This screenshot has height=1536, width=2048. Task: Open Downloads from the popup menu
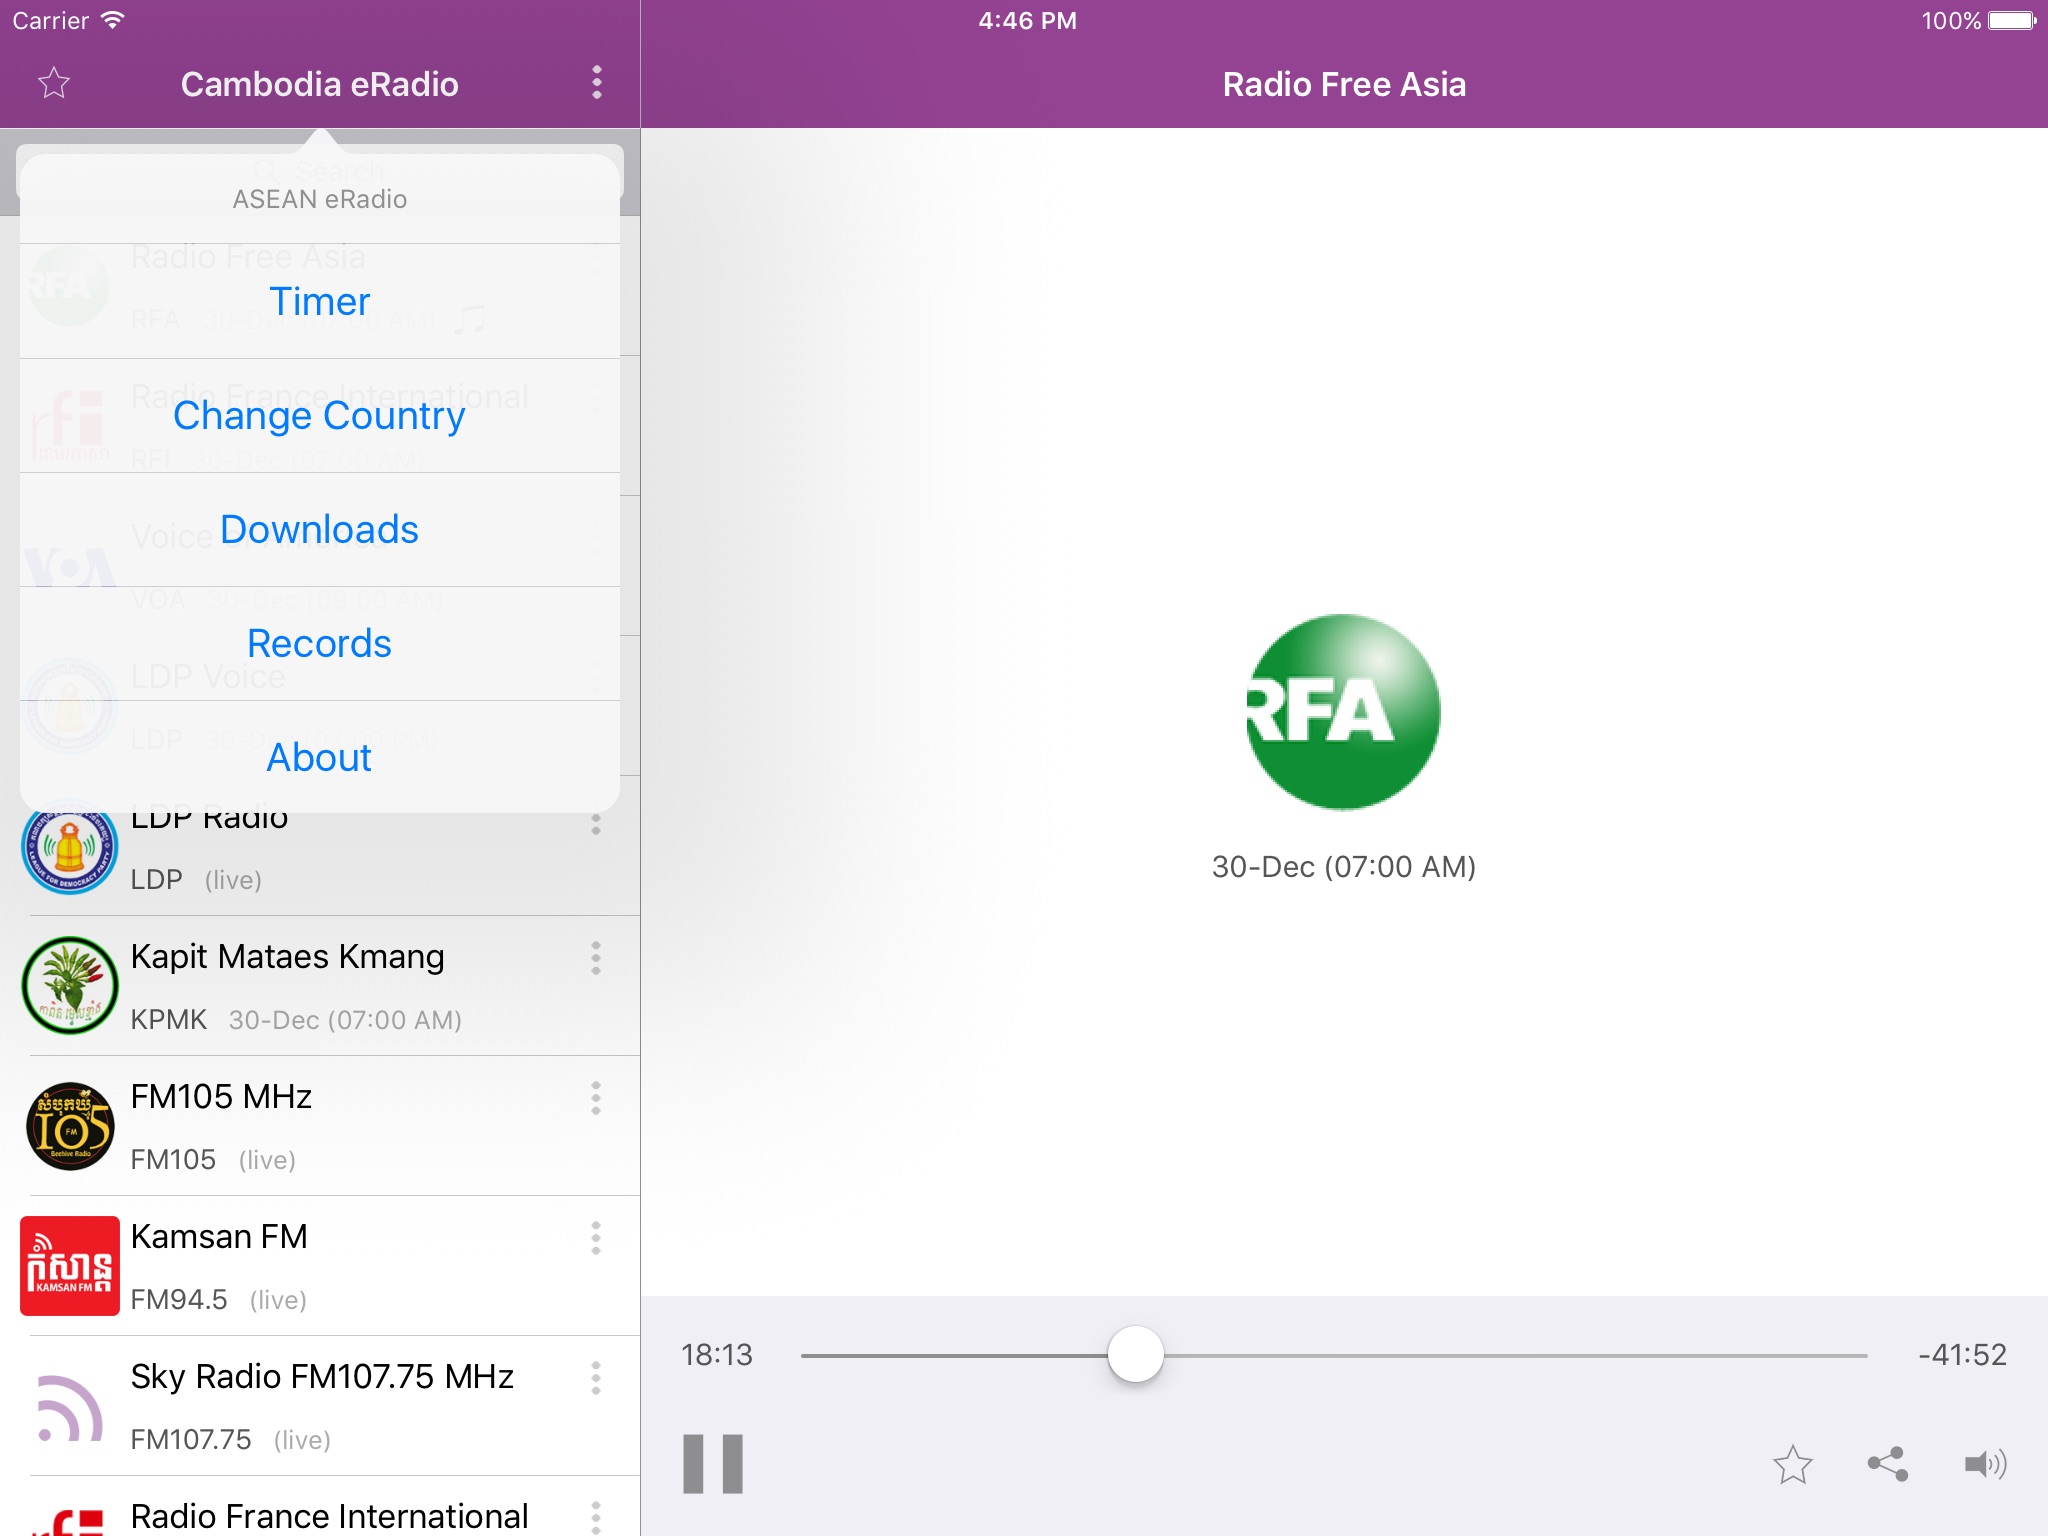(x=320, y=529)
